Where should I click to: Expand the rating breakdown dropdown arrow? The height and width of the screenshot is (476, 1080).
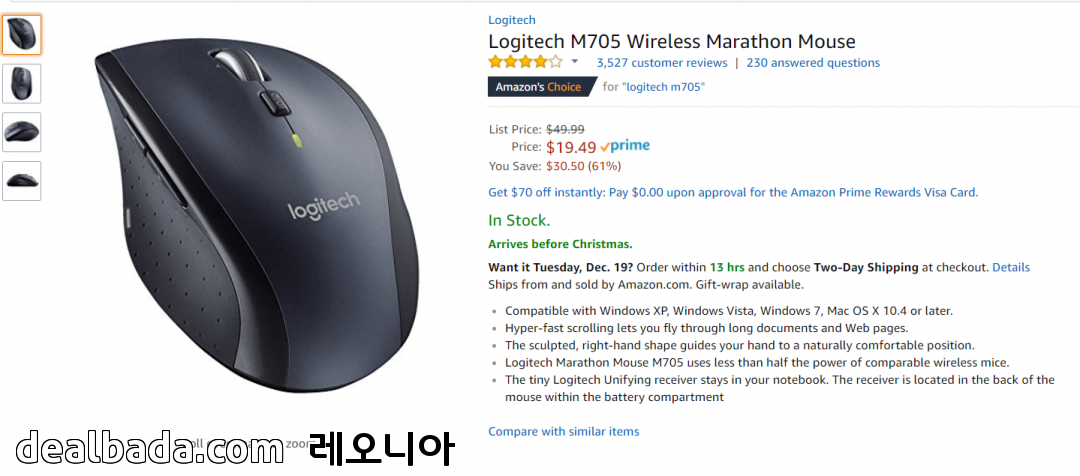click(x=575, y=62)
